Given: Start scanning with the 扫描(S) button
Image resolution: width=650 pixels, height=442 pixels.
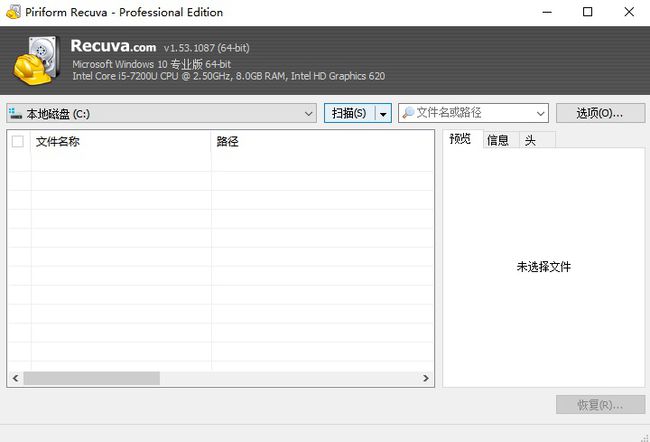Looking at the screenshot, I should click(348, 113).
